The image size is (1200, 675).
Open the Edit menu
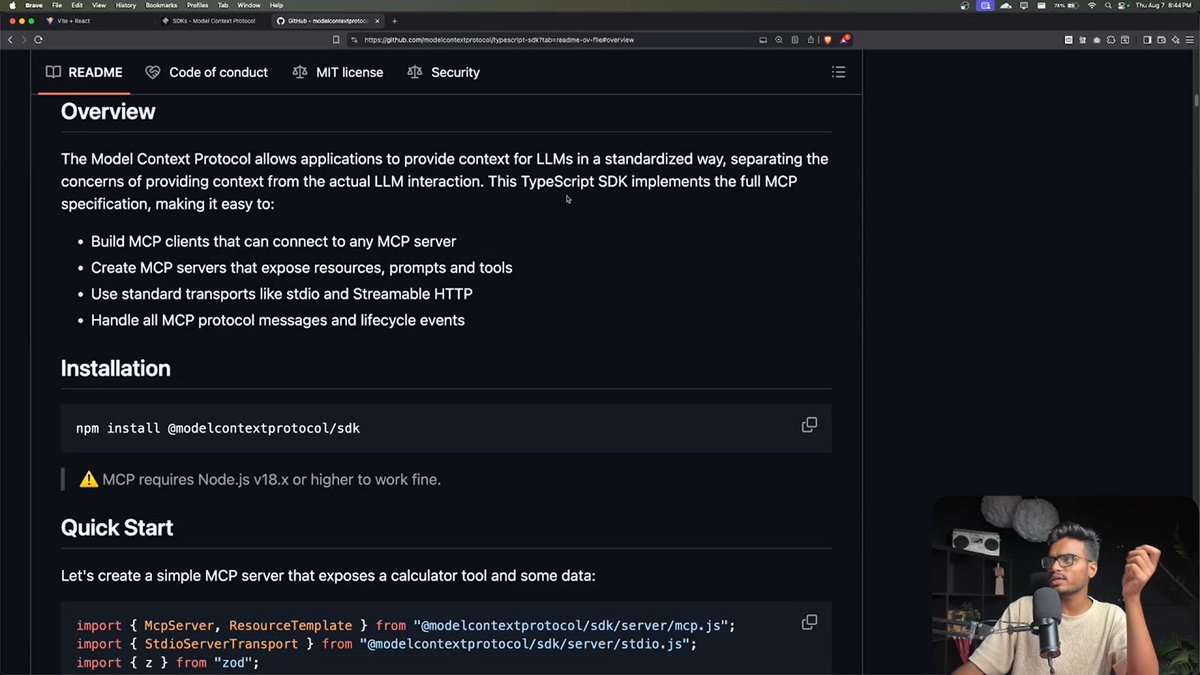tap(77, 5)
